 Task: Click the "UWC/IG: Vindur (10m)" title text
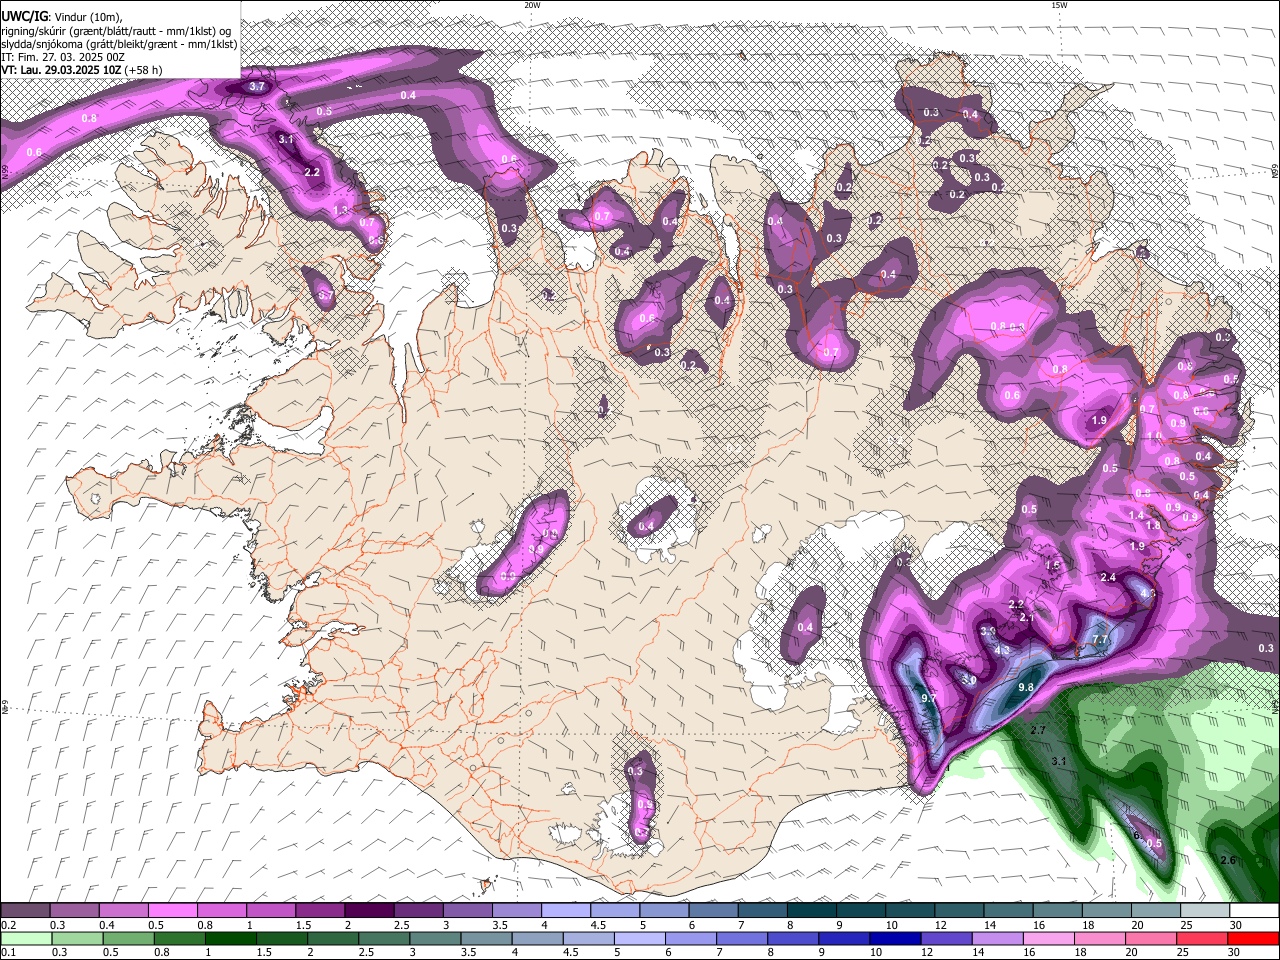point(62,16)
